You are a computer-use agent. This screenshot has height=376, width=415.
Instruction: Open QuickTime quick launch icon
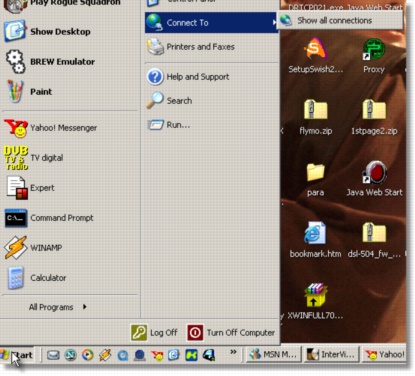click(x=123, y=356)
